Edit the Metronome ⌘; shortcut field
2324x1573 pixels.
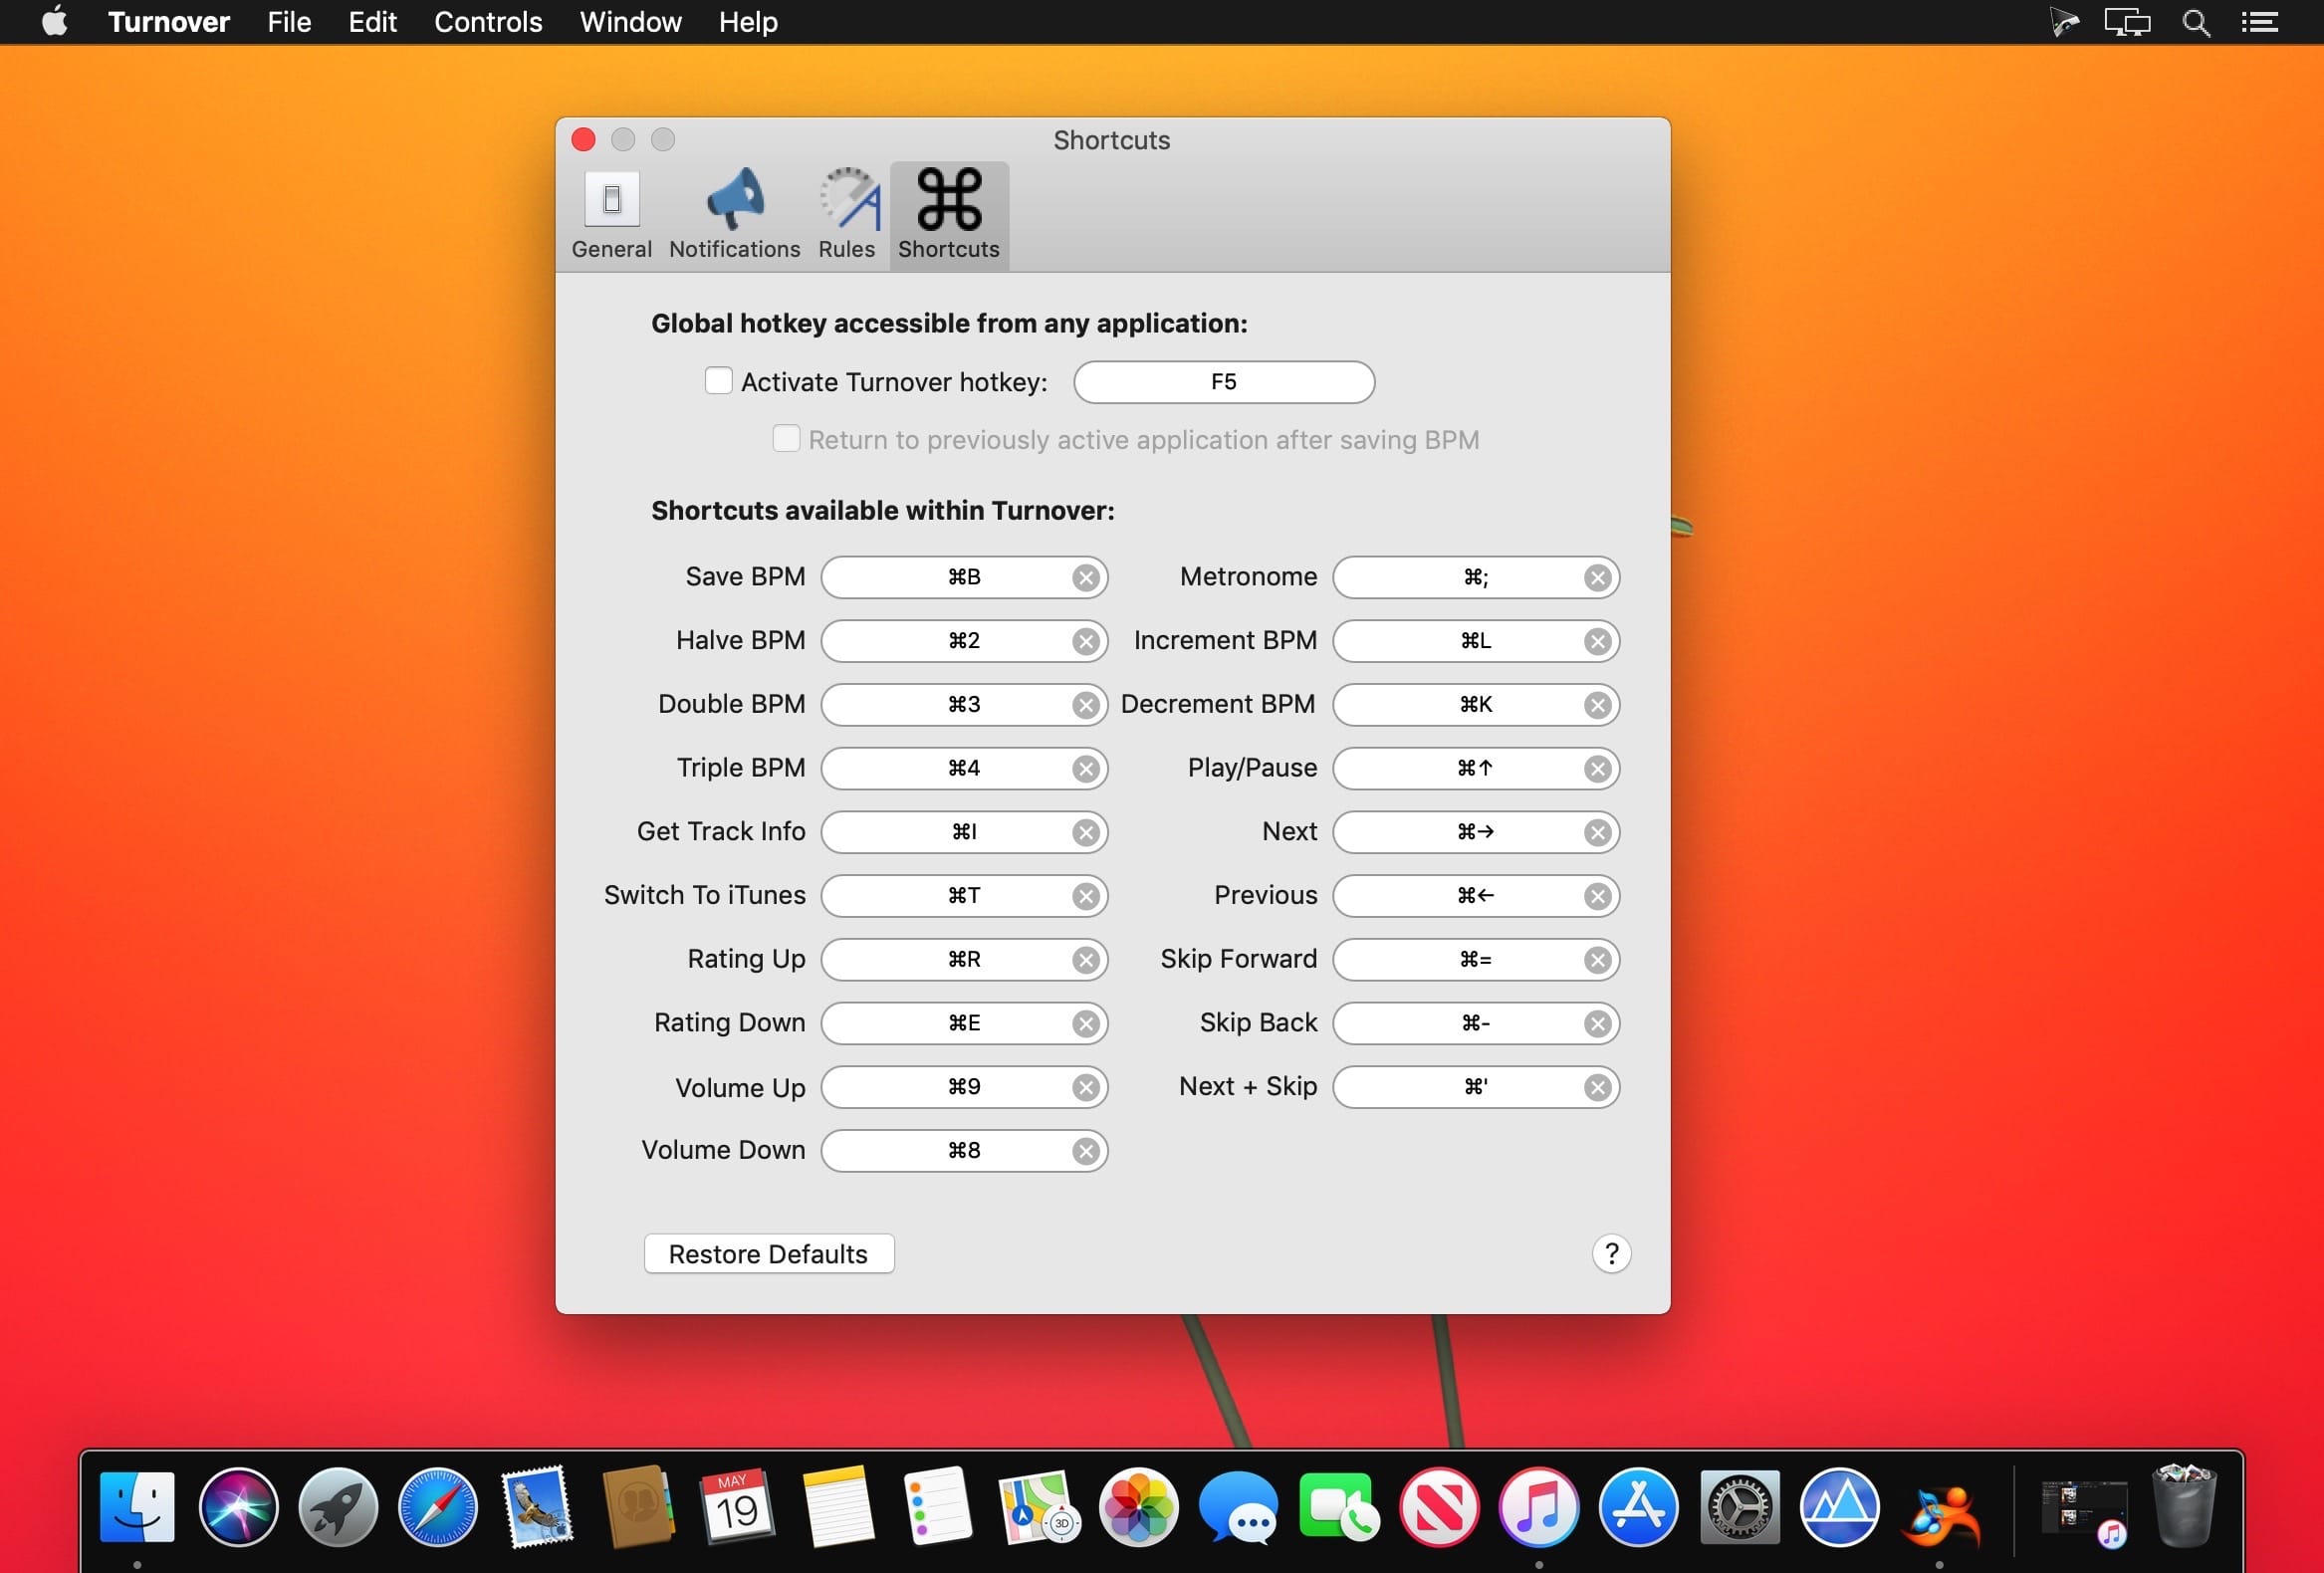coord(1475,577)
